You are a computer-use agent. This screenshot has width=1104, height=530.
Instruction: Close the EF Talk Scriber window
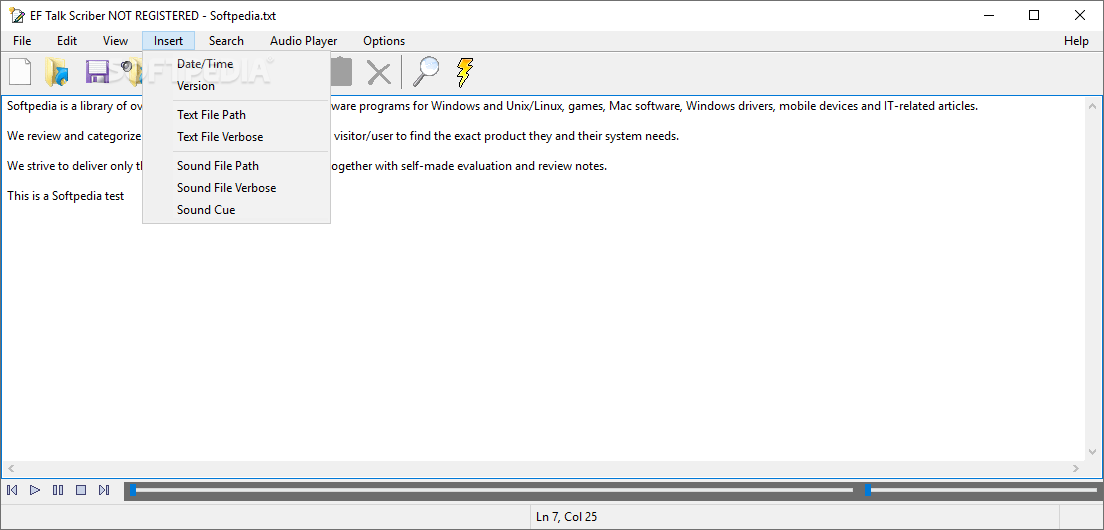(1079, 15)
